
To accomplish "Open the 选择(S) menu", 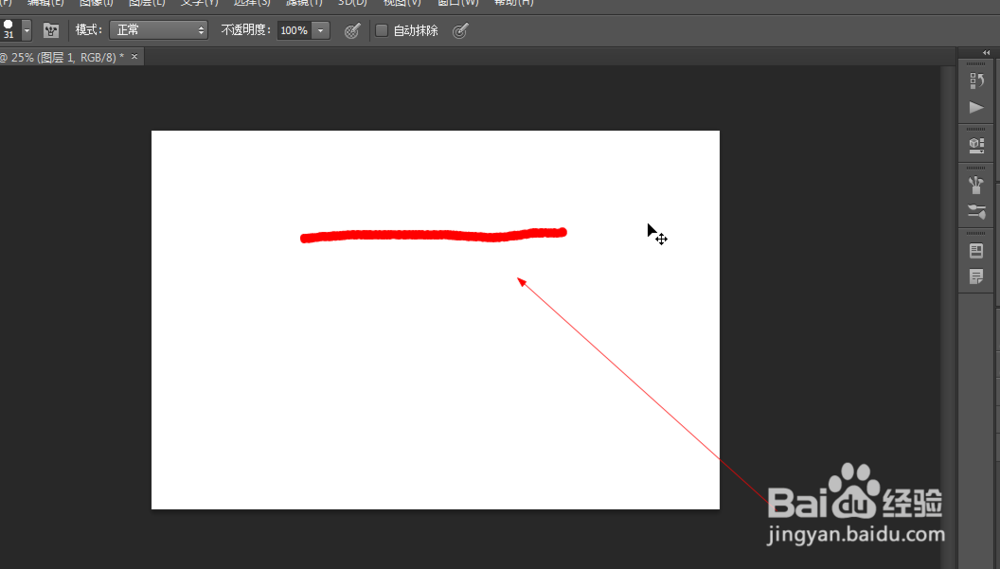I will tap(252, 3).
